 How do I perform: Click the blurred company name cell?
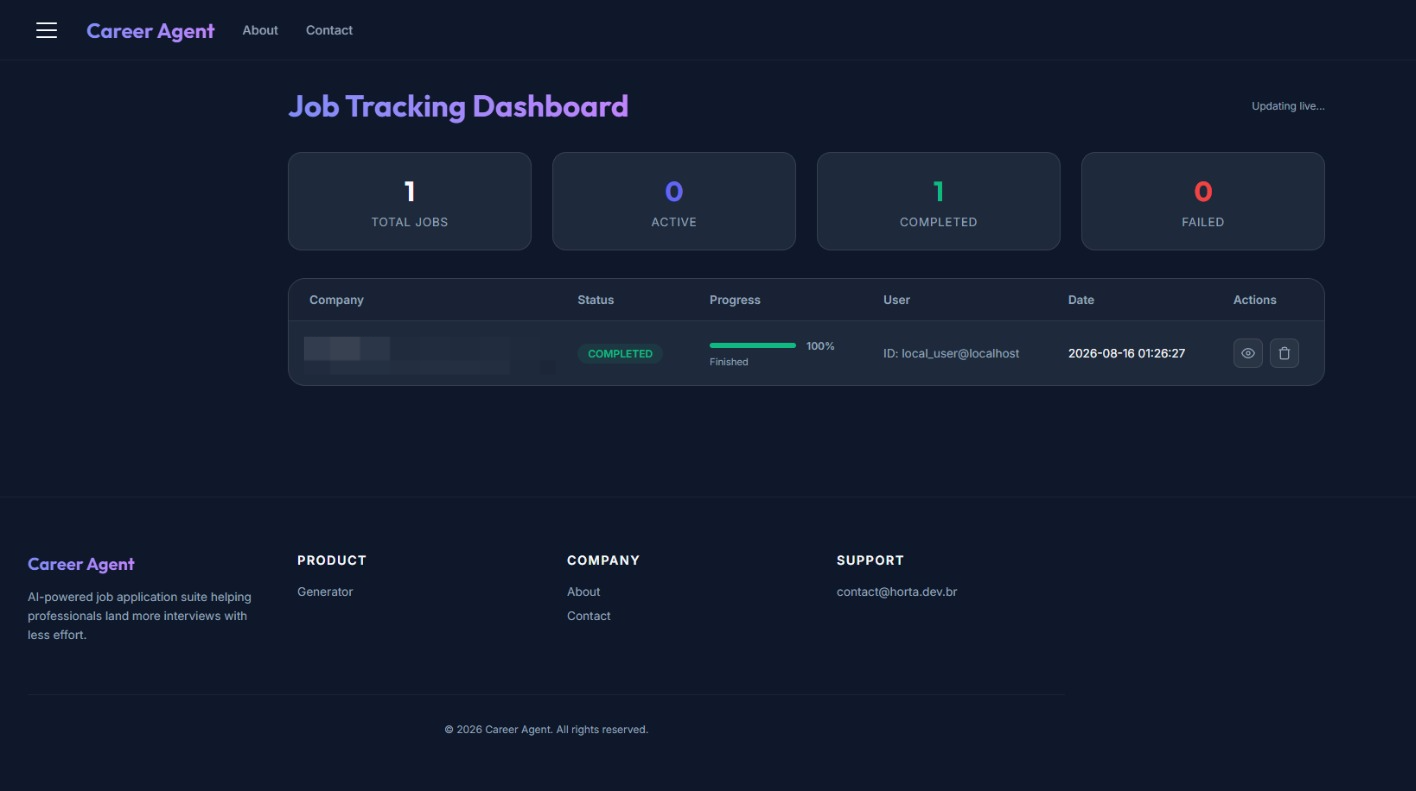pyautogui.click(x=430, y=354)
